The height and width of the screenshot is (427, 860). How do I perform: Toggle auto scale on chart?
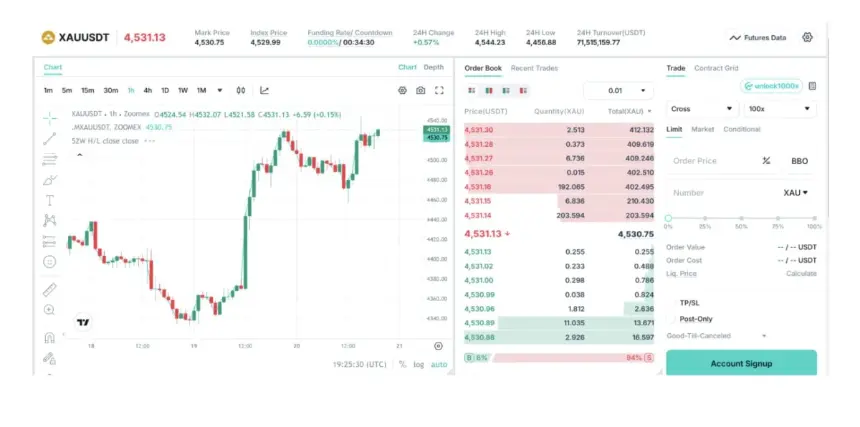pyautogui.click(x=439, y=364)
